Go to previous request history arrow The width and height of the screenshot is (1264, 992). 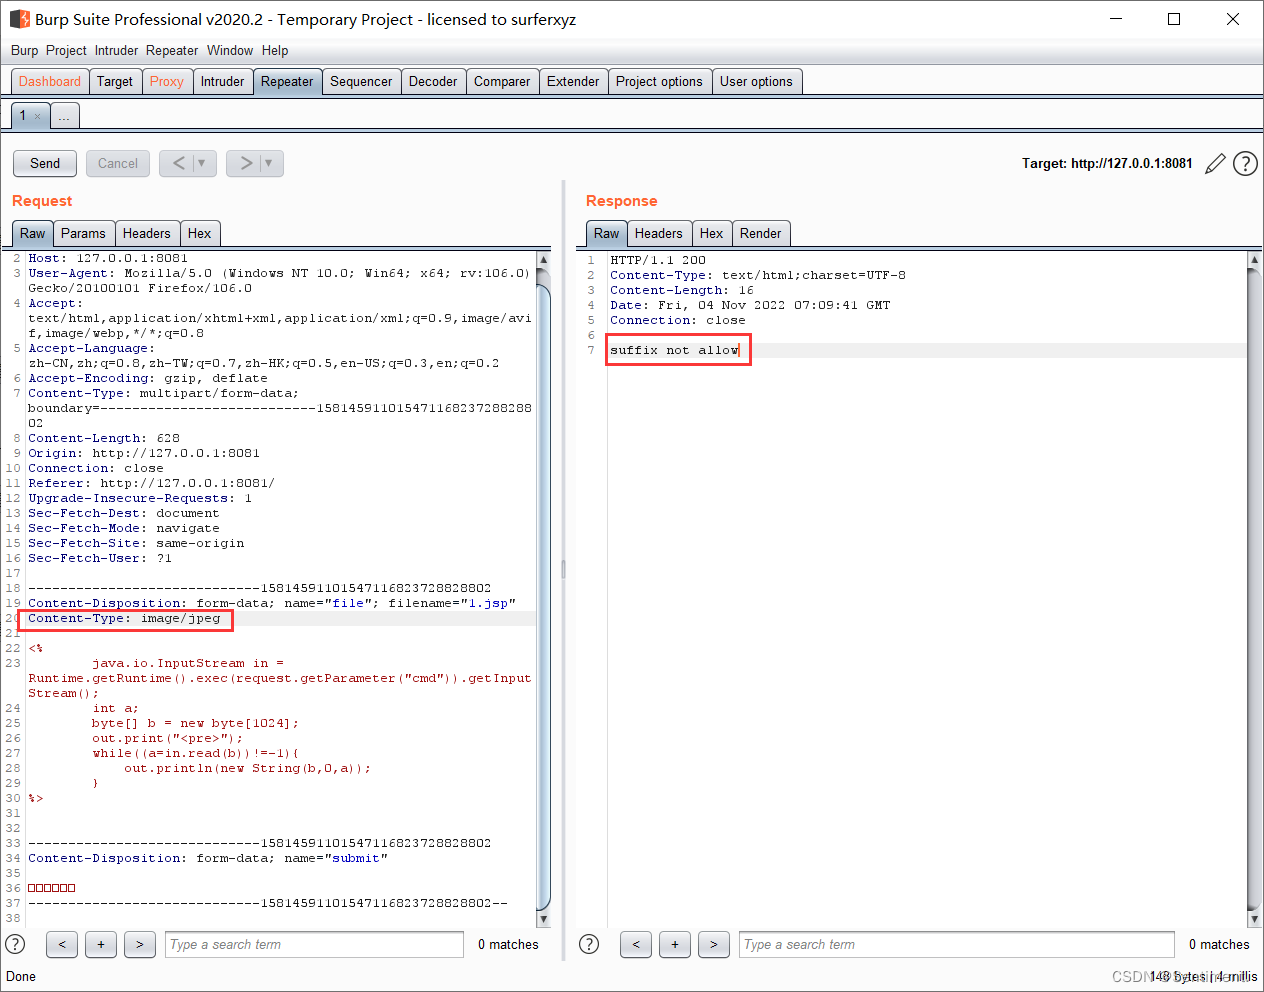point(178,163)
